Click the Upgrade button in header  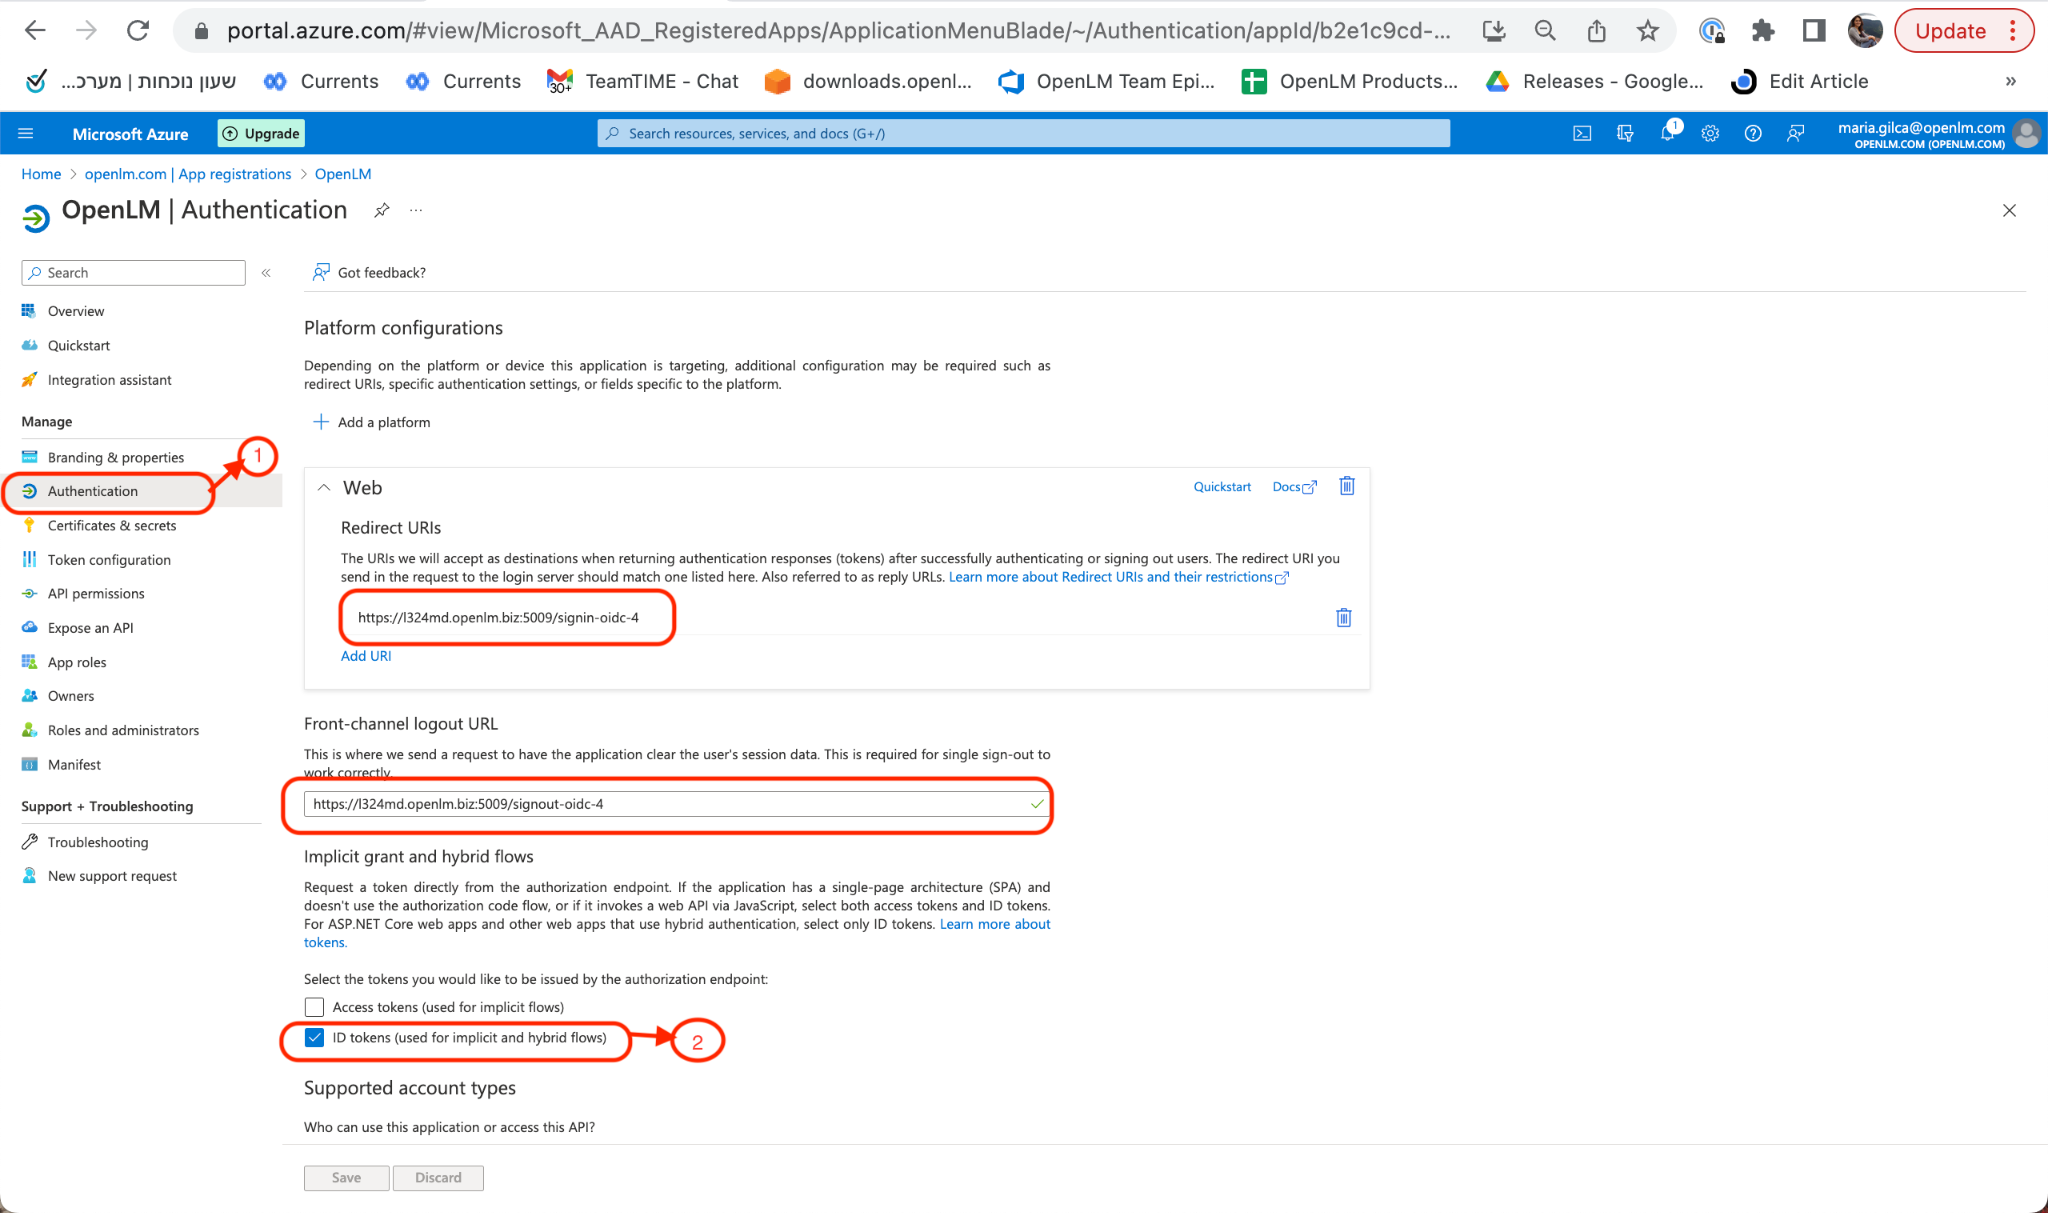[261, 133]
